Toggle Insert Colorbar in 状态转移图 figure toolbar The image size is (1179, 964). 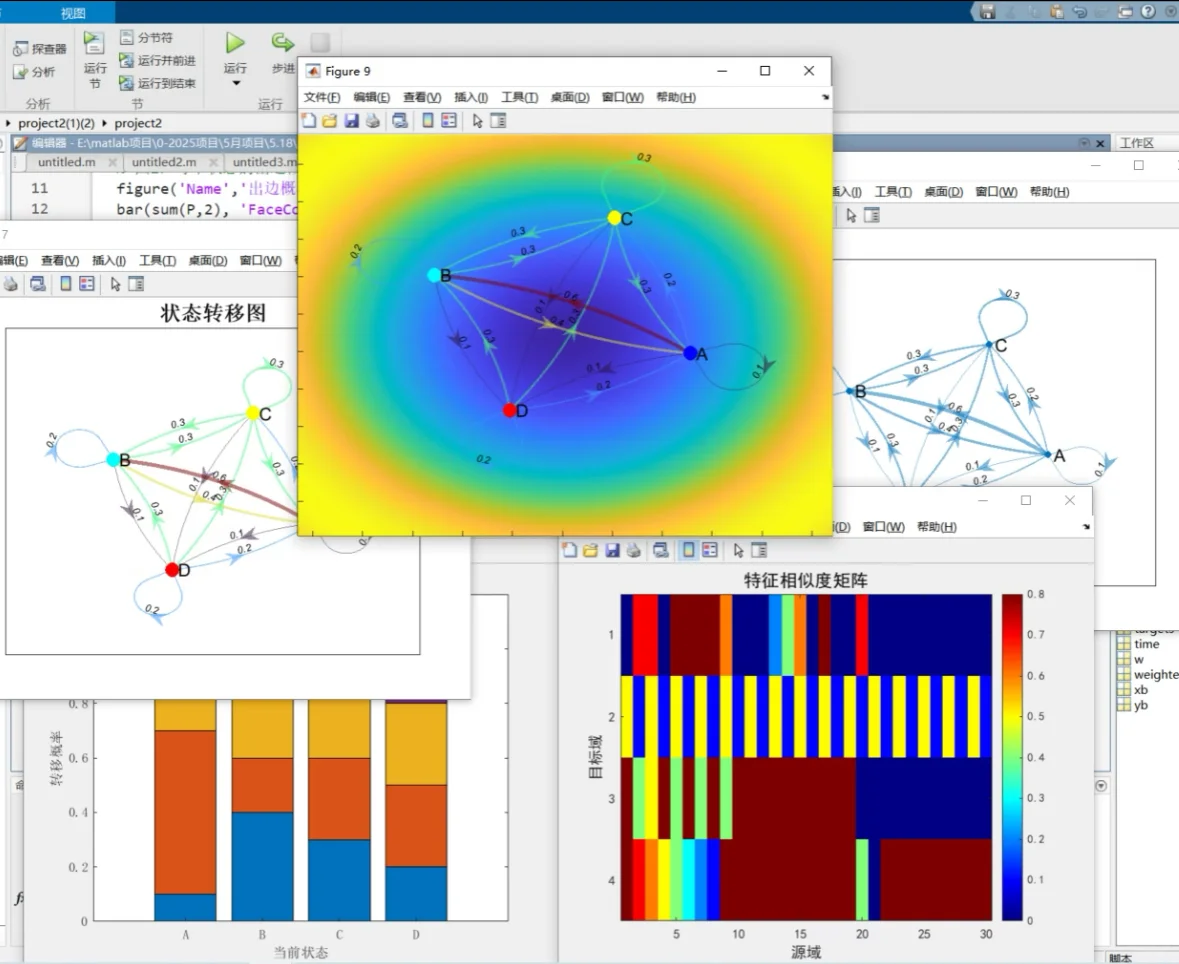pyautogui.click(x=66, y=283)
